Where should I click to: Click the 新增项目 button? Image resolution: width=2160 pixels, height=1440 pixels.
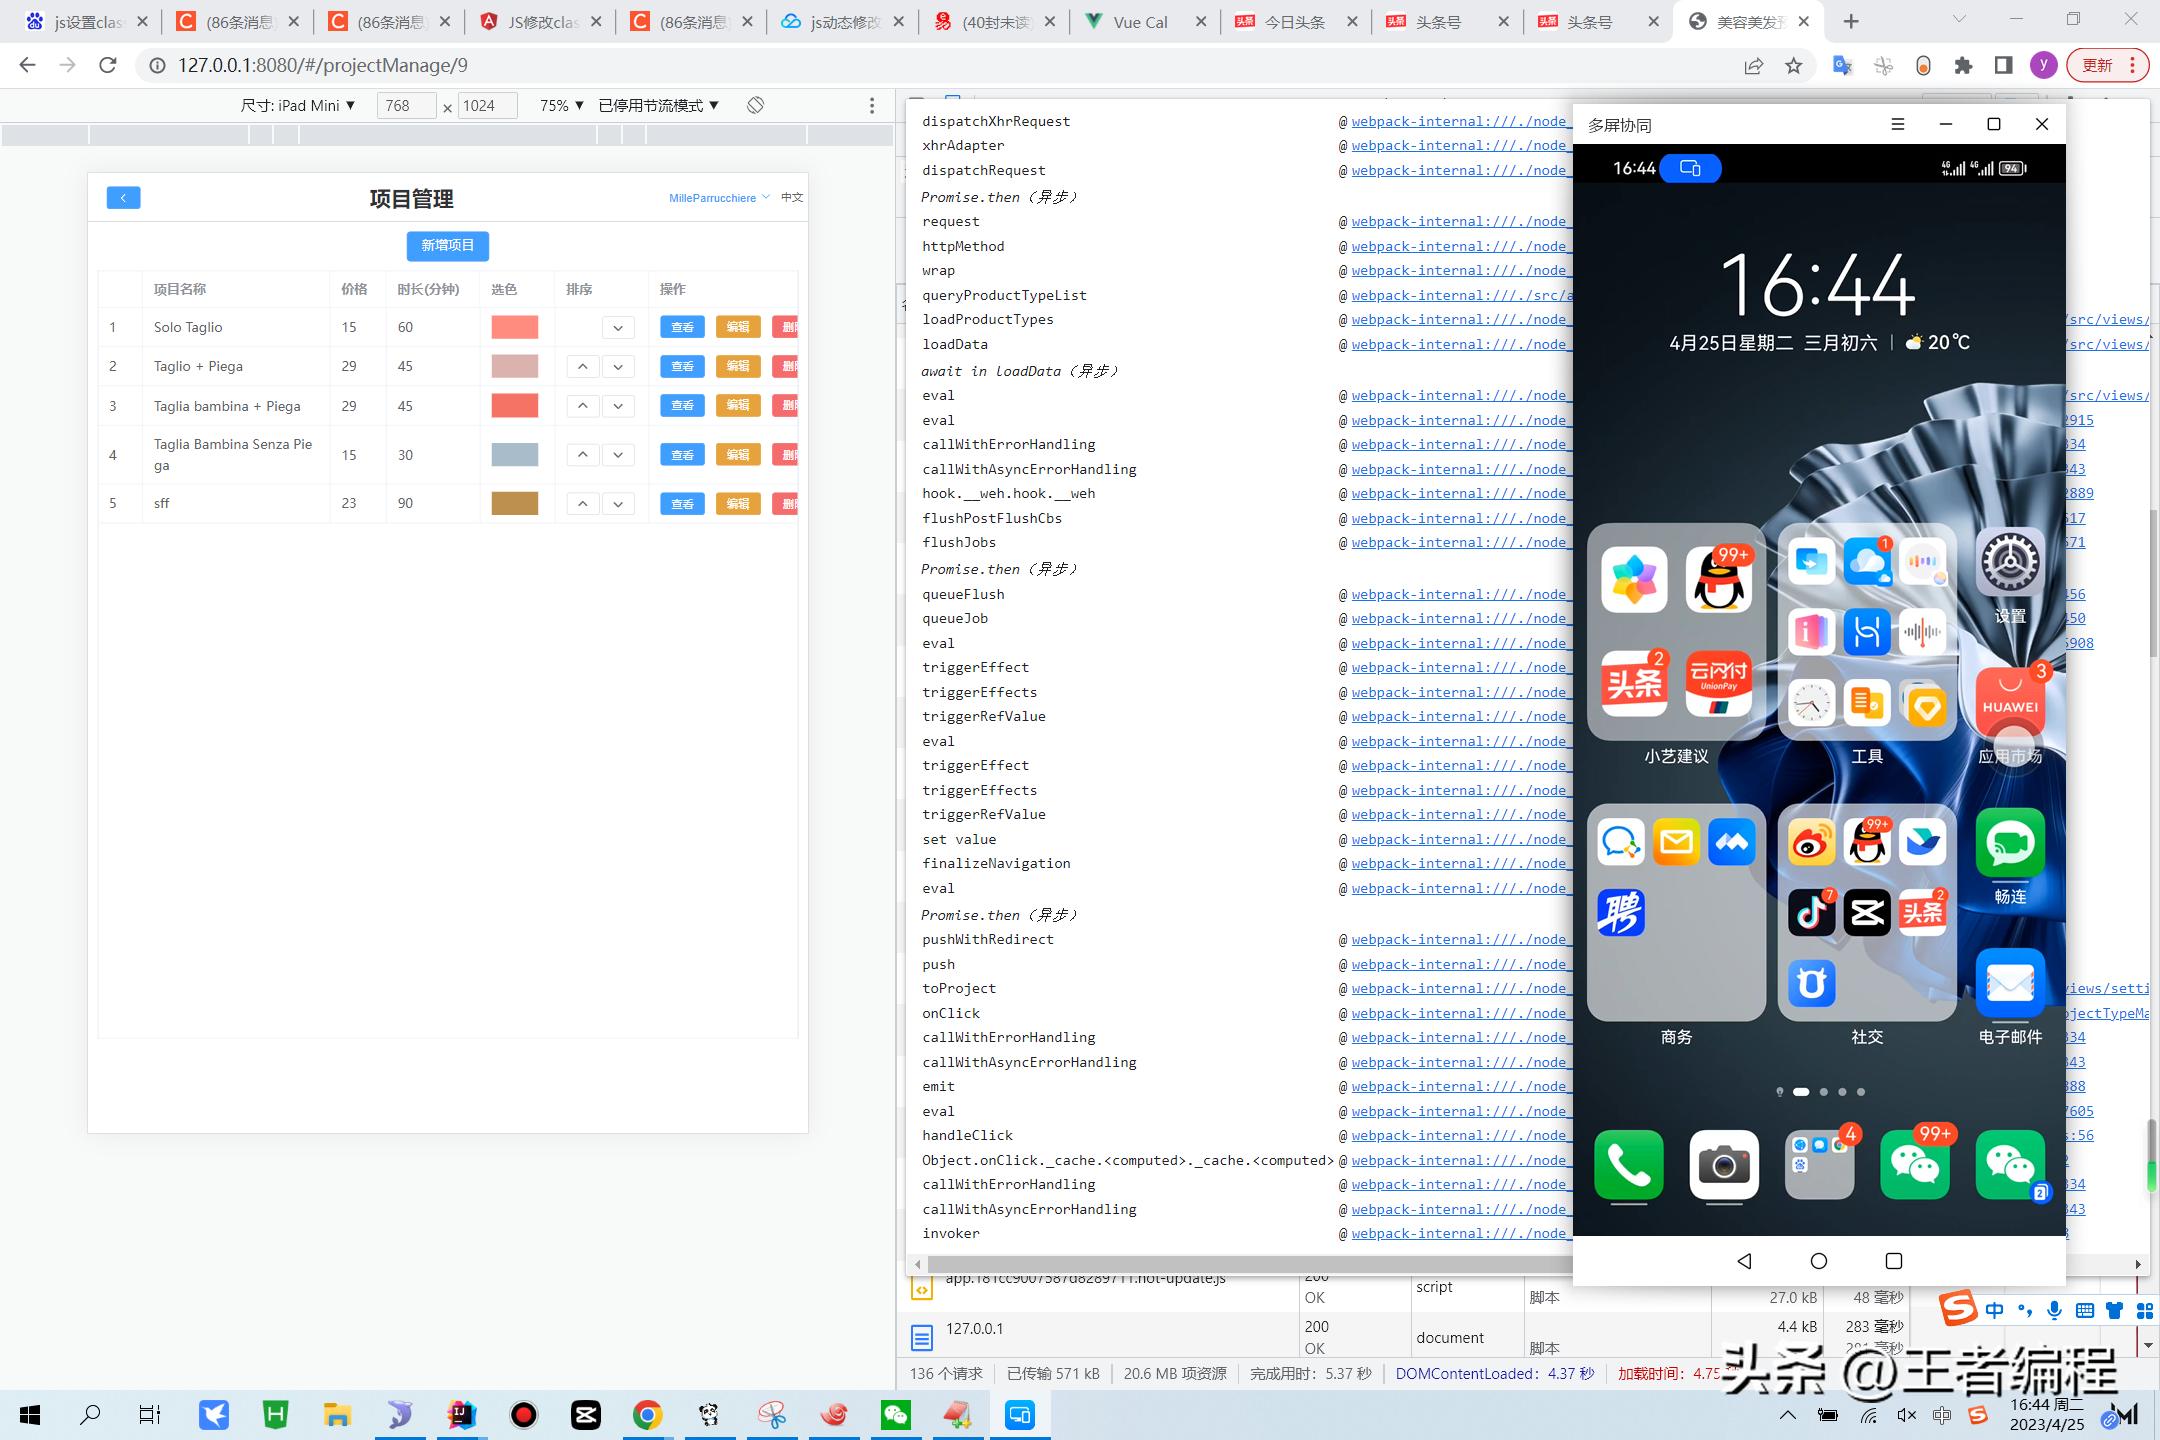(447, 246)
